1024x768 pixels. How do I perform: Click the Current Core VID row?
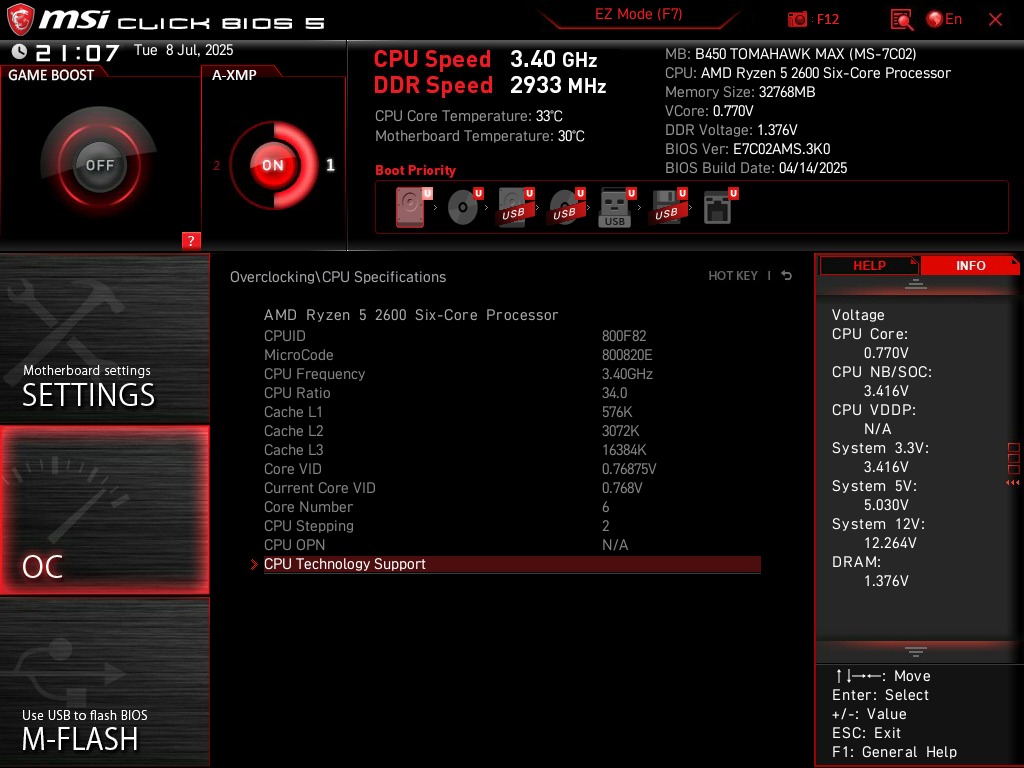(x=512, y=488)
